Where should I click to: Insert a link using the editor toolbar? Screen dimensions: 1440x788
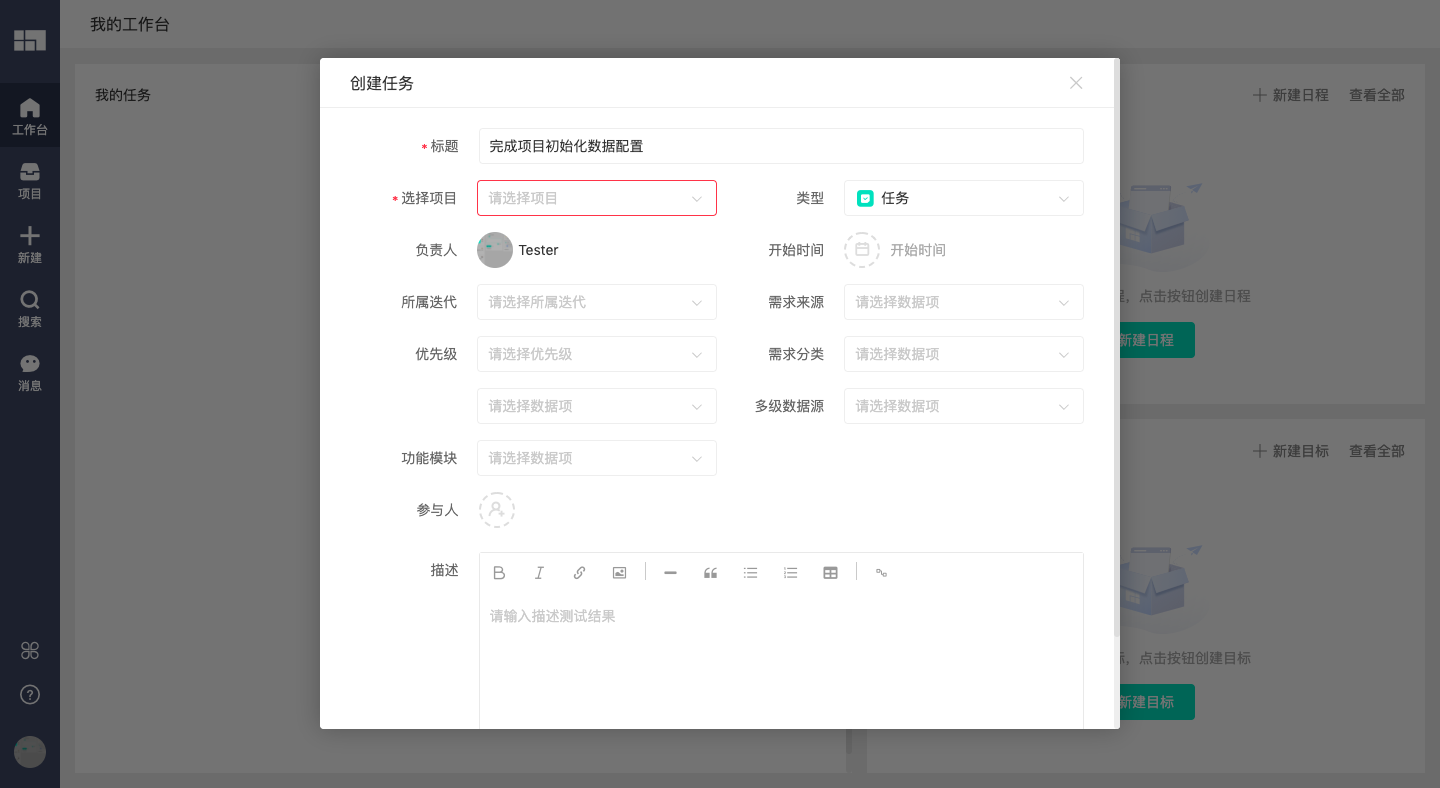(x=579, y=573)
